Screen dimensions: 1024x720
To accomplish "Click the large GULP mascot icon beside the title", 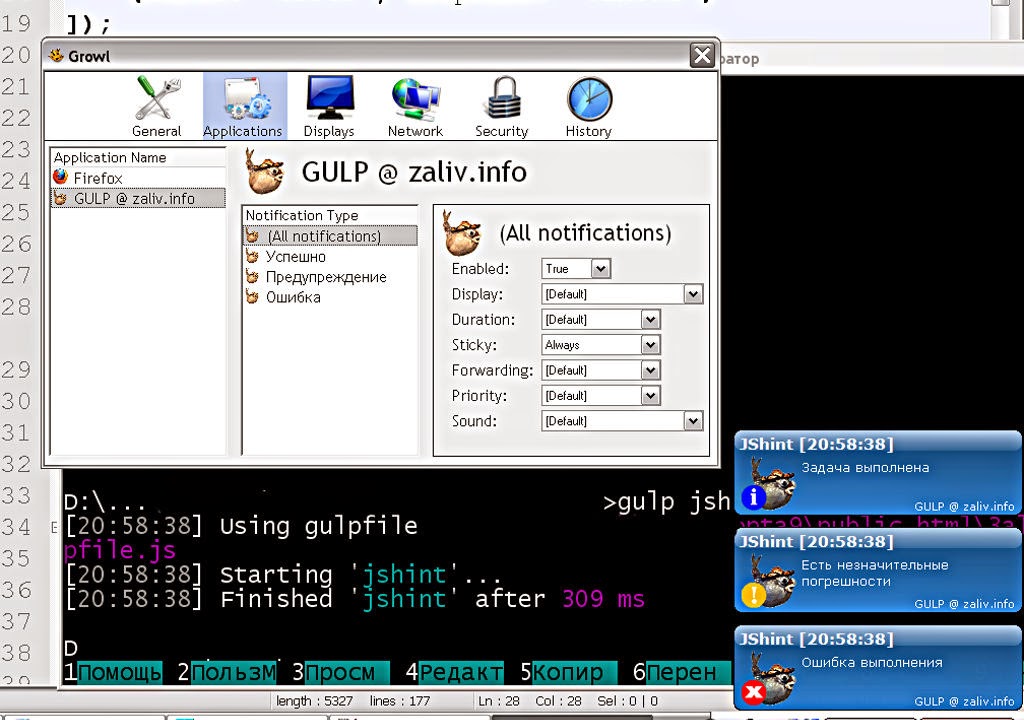I will 264,171.
